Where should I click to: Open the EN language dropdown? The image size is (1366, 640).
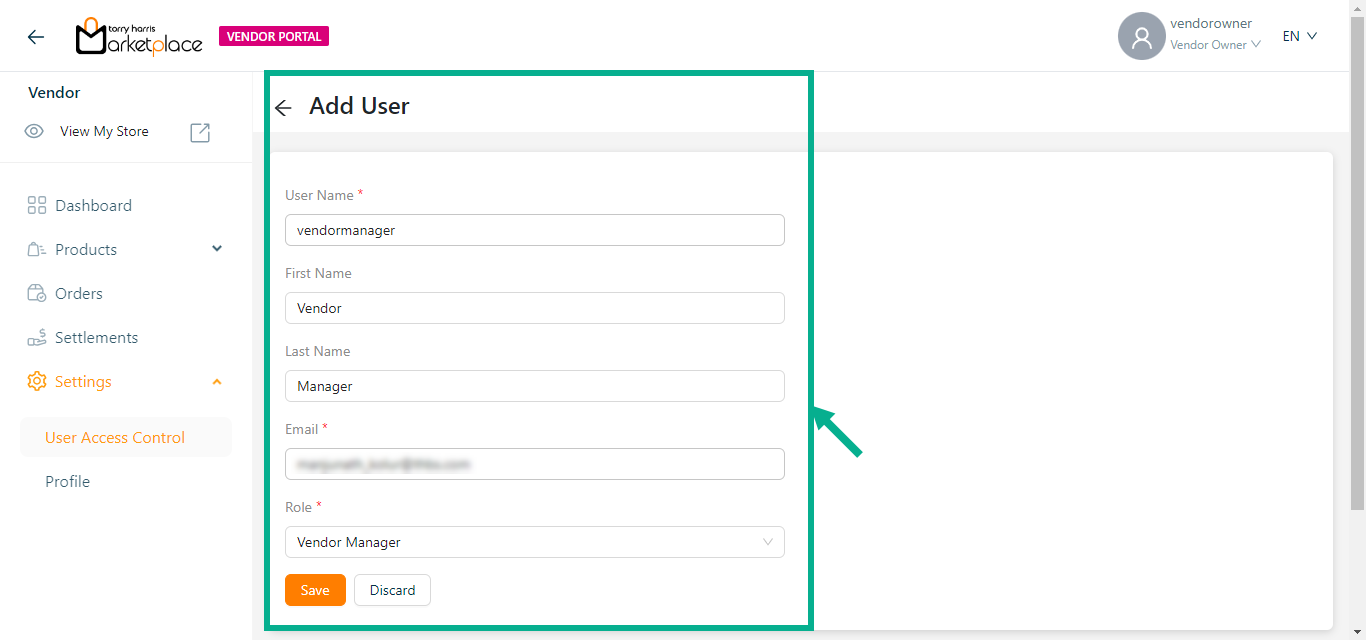click(1300, 36)
